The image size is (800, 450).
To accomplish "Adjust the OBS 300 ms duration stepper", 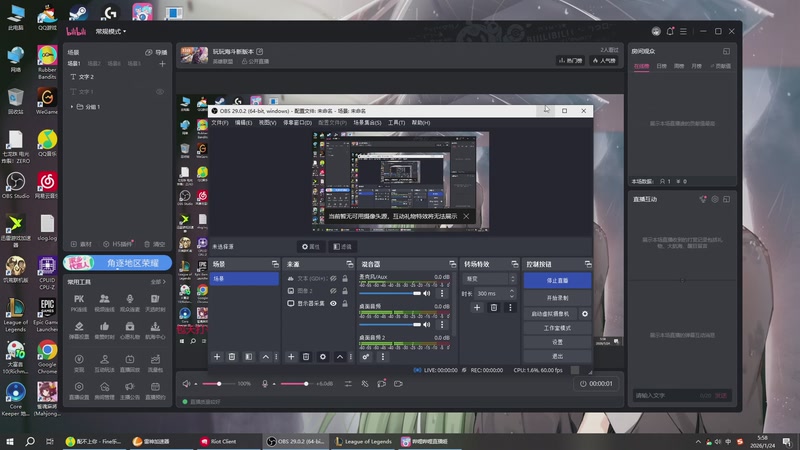I will tap(512, 293).
